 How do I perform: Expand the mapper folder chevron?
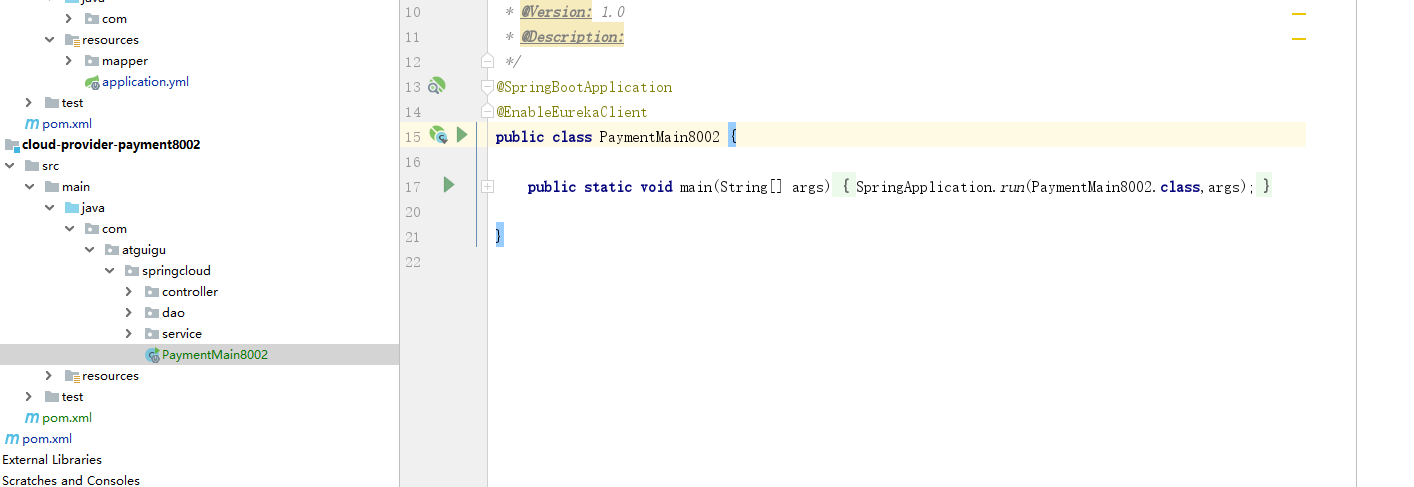[69, 60]
